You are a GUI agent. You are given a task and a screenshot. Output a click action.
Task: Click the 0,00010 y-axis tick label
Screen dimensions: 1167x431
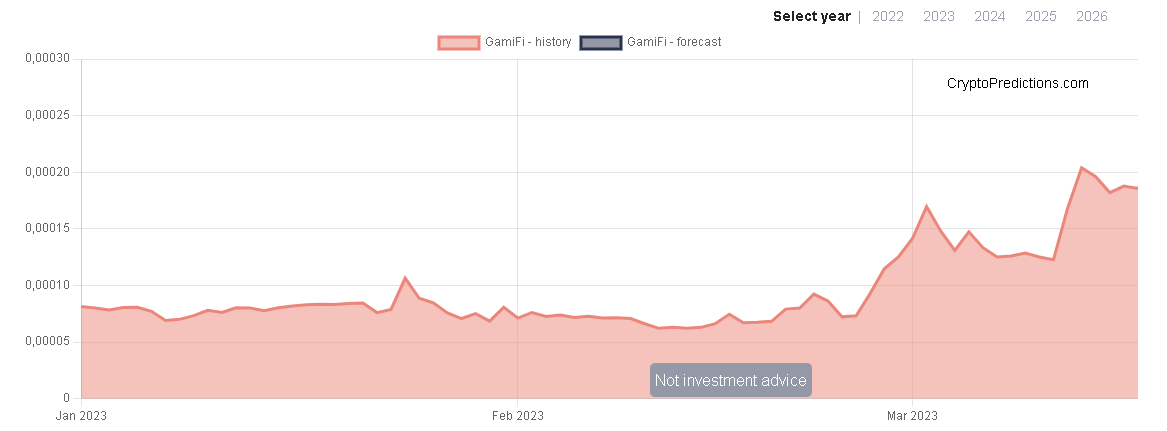47,286
